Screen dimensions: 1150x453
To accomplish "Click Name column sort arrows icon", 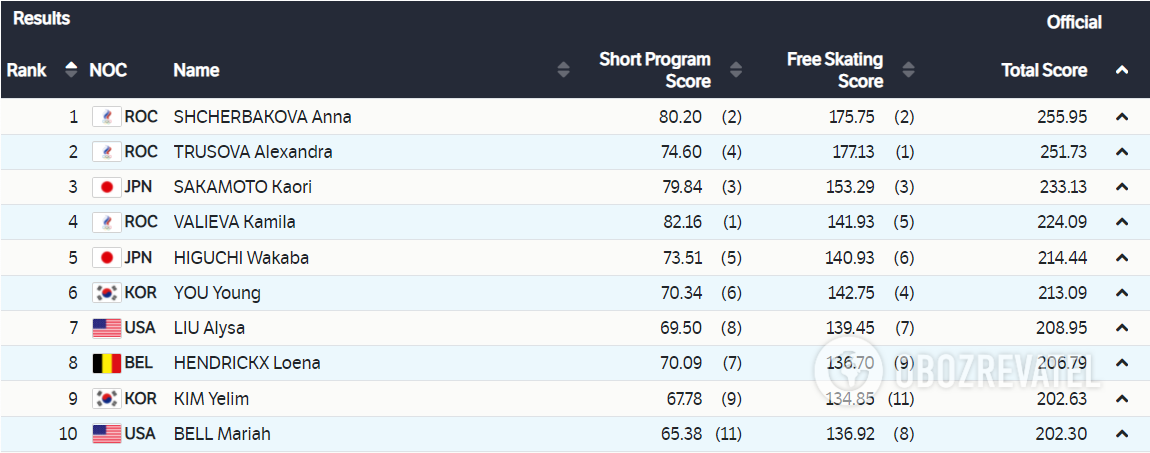I will coord(563,70).
